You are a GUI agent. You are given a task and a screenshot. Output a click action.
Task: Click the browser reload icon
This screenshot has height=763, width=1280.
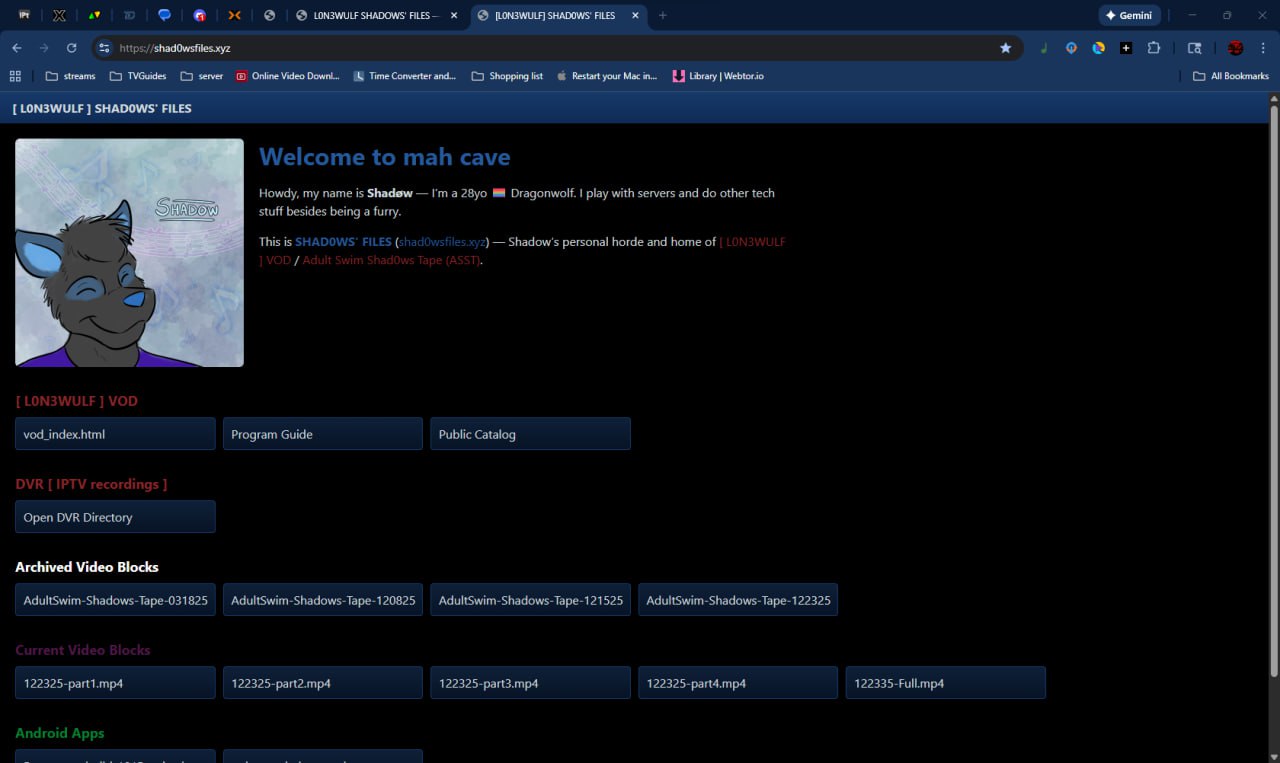[x=71, y=48]
